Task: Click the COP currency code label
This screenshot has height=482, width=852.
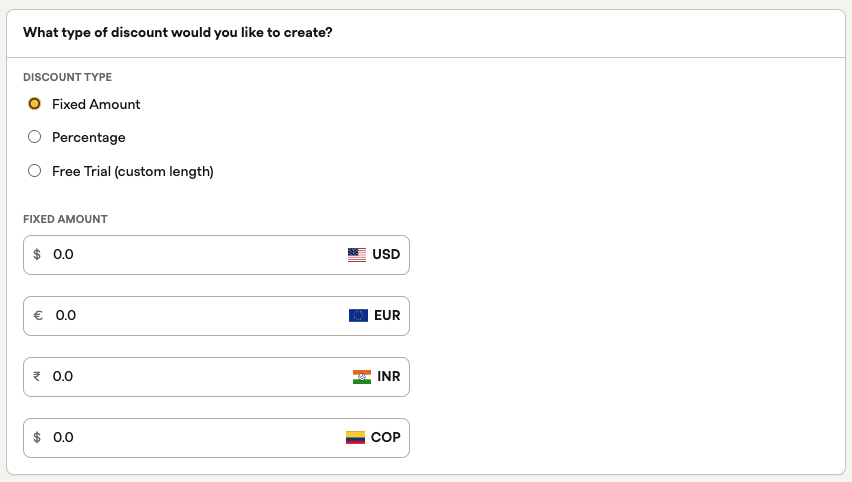Action: (x=385, y=437)
